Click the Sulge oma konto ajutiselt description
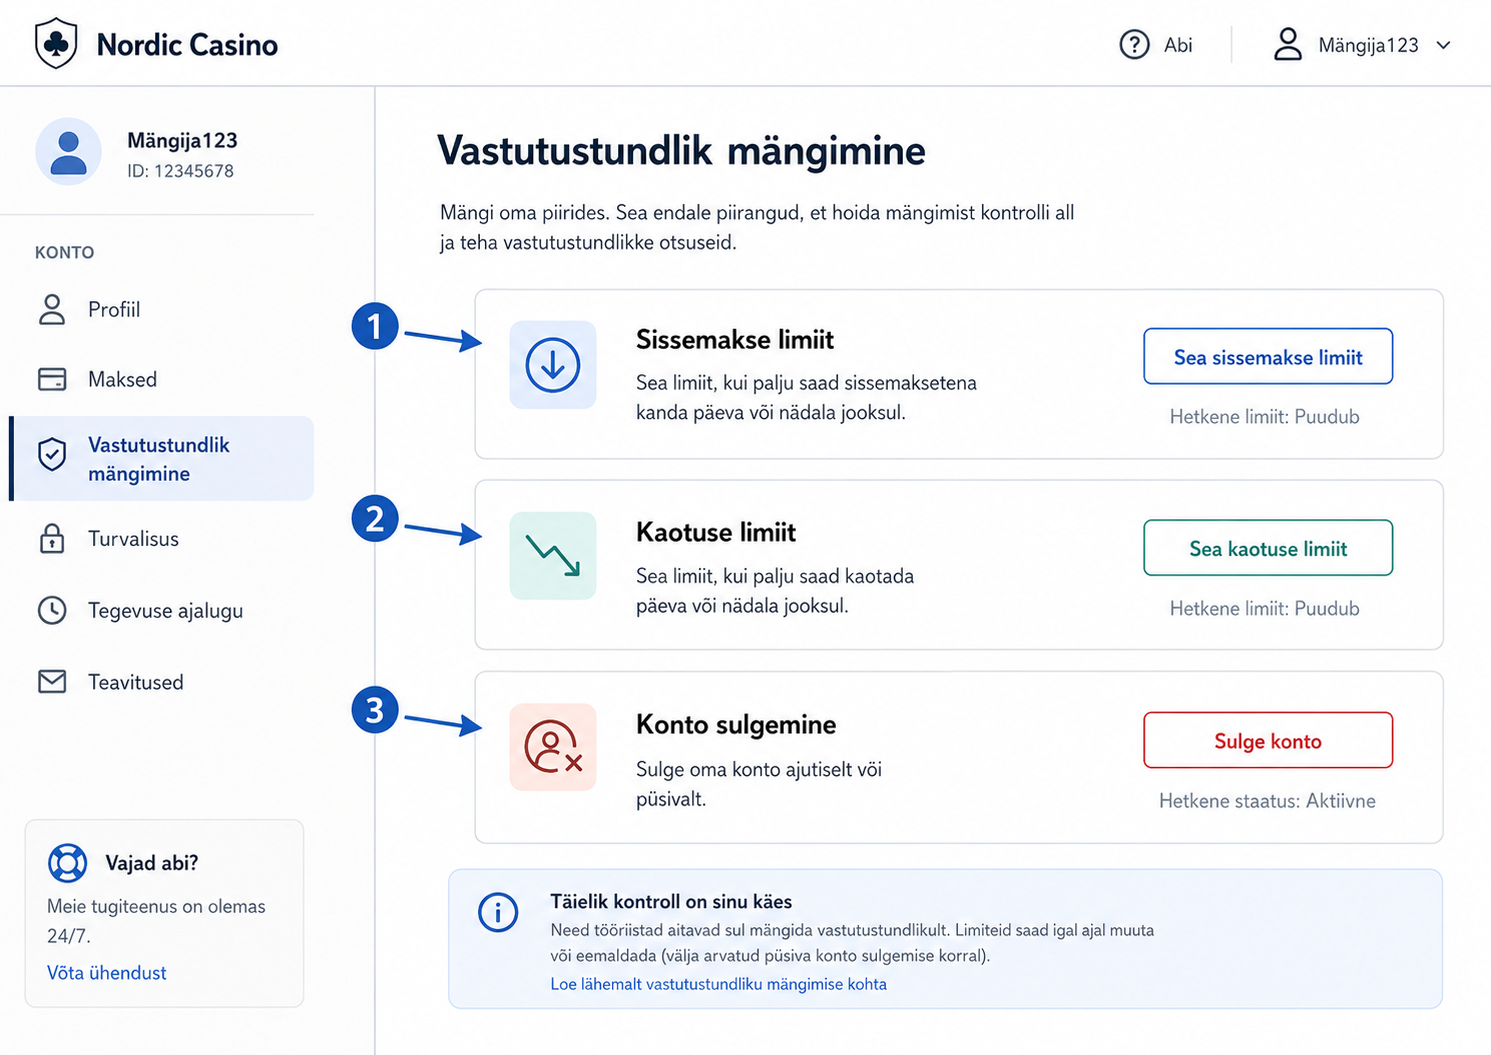Screen dimensions: 1491x1055 [x=759, y=784]
